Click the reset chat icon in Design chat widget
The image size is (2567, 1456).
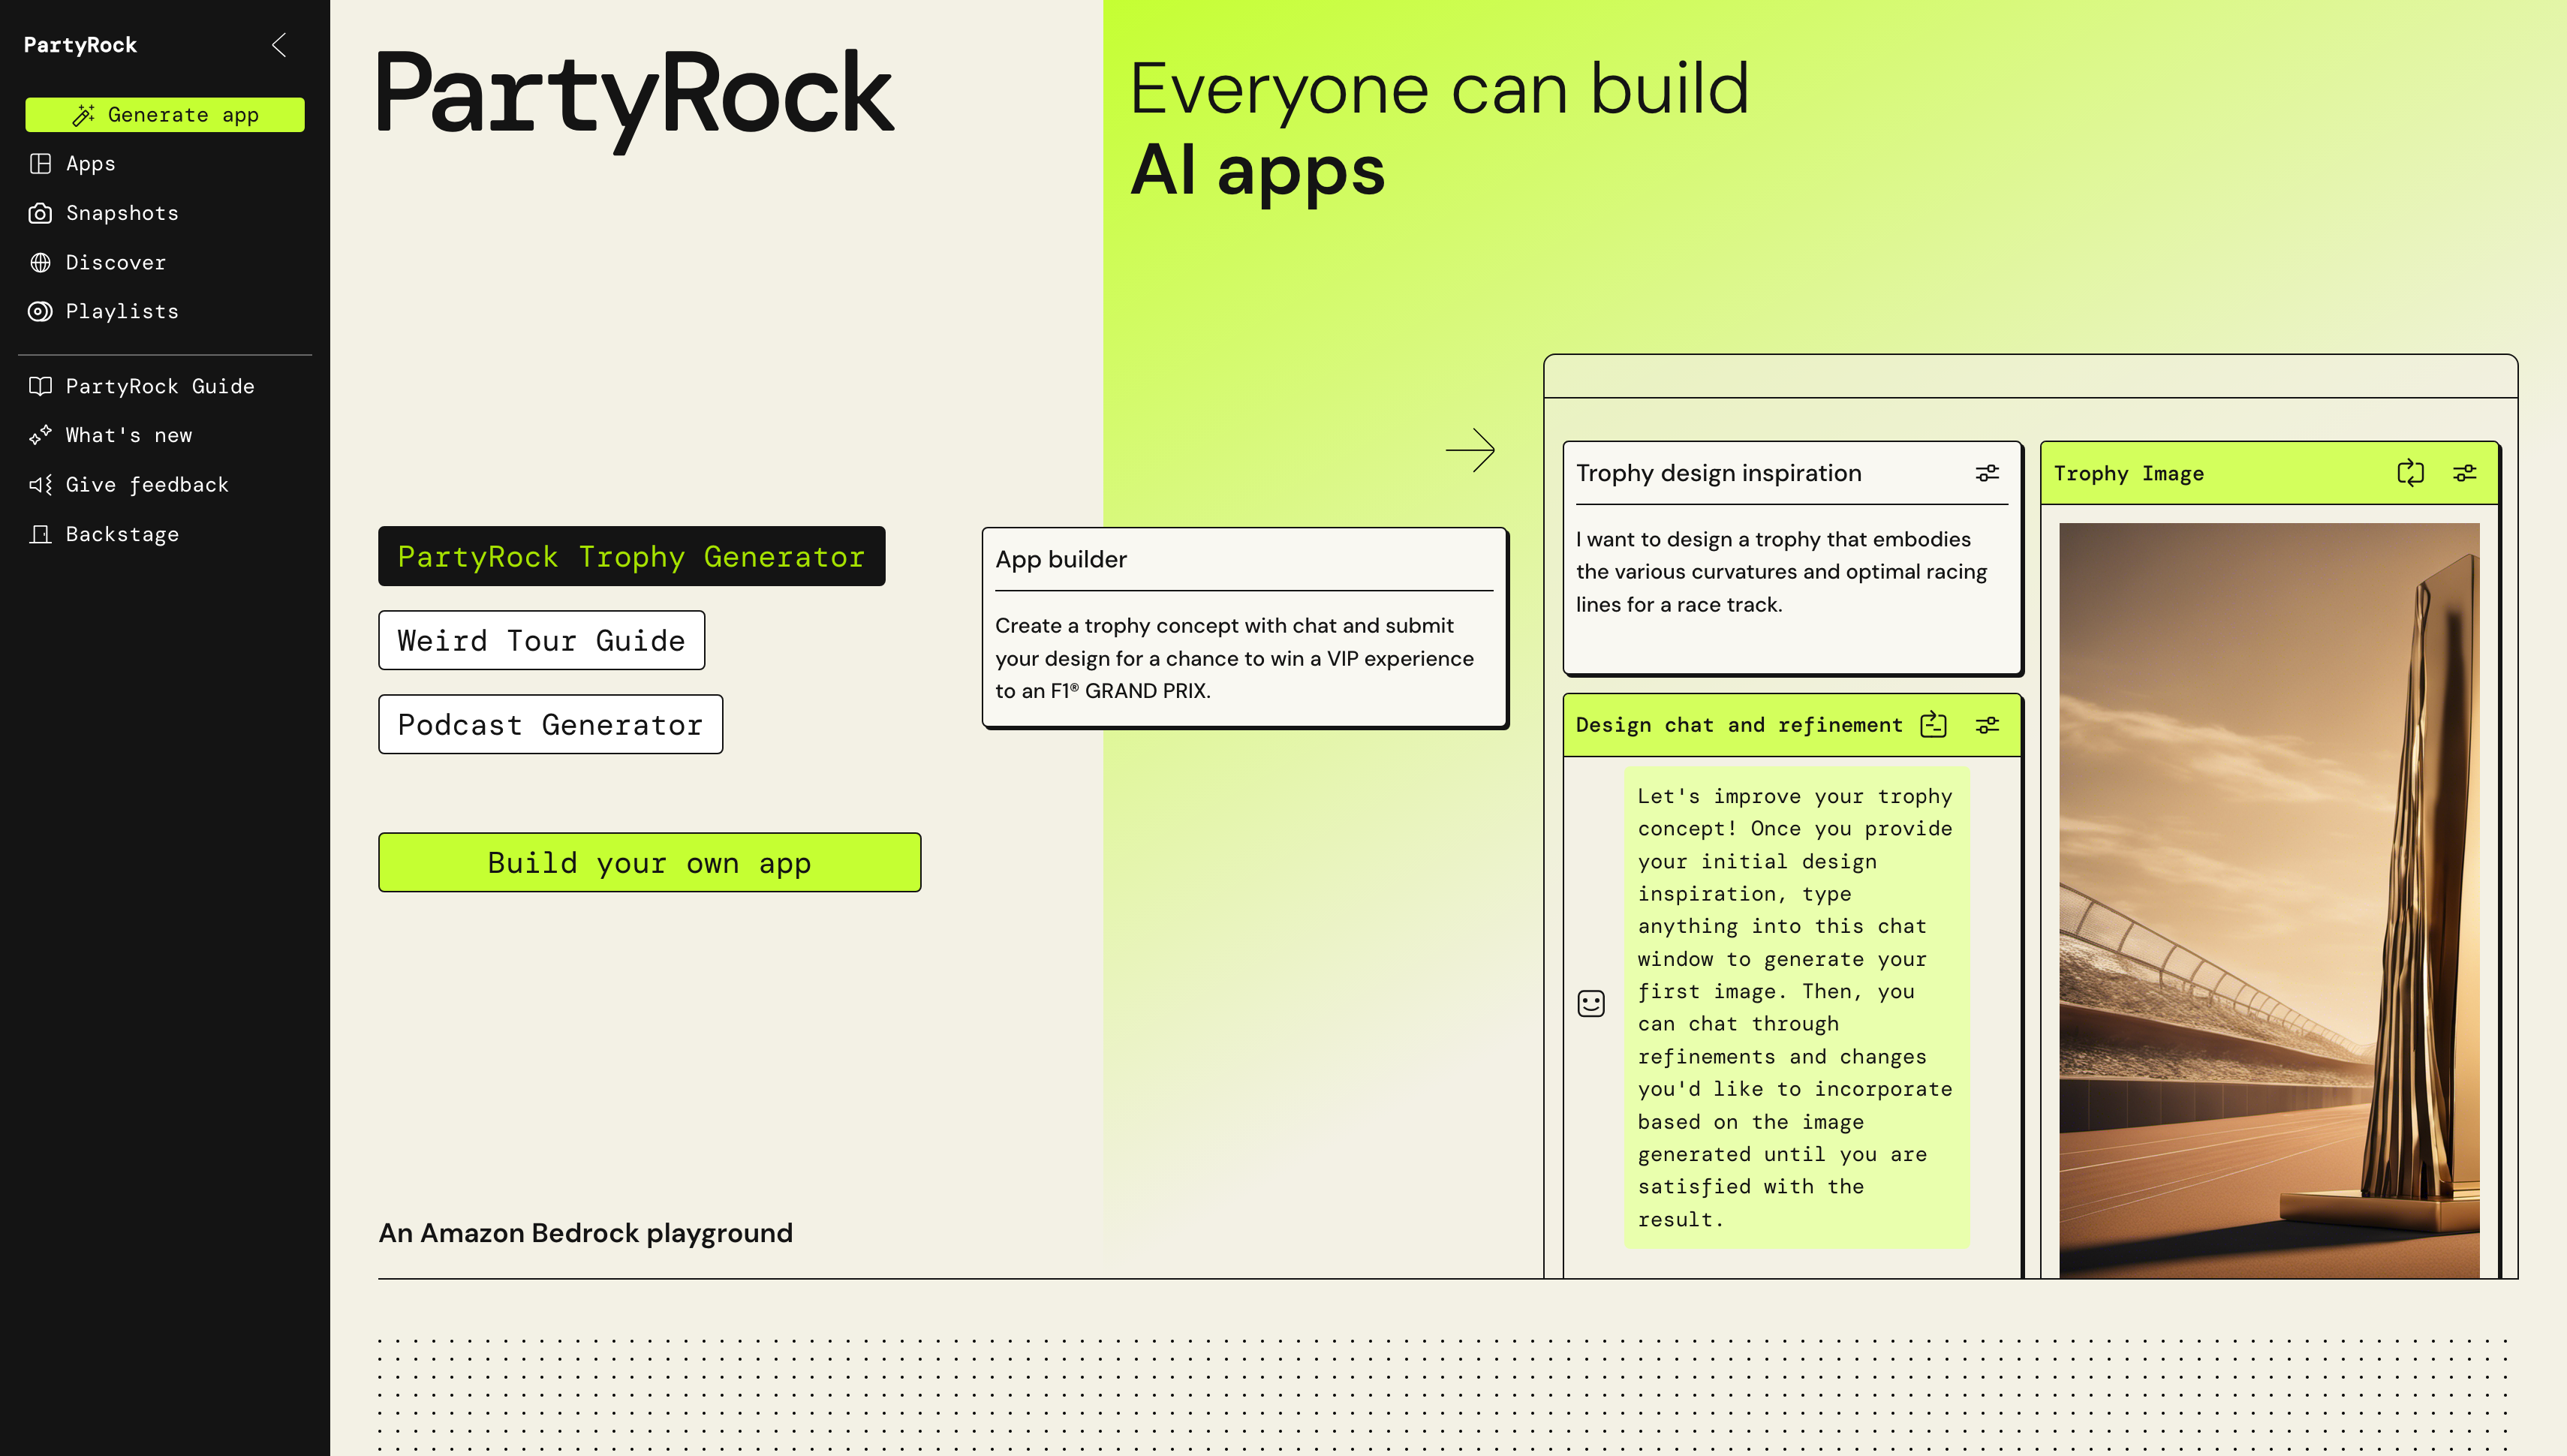coord(1933,726)
